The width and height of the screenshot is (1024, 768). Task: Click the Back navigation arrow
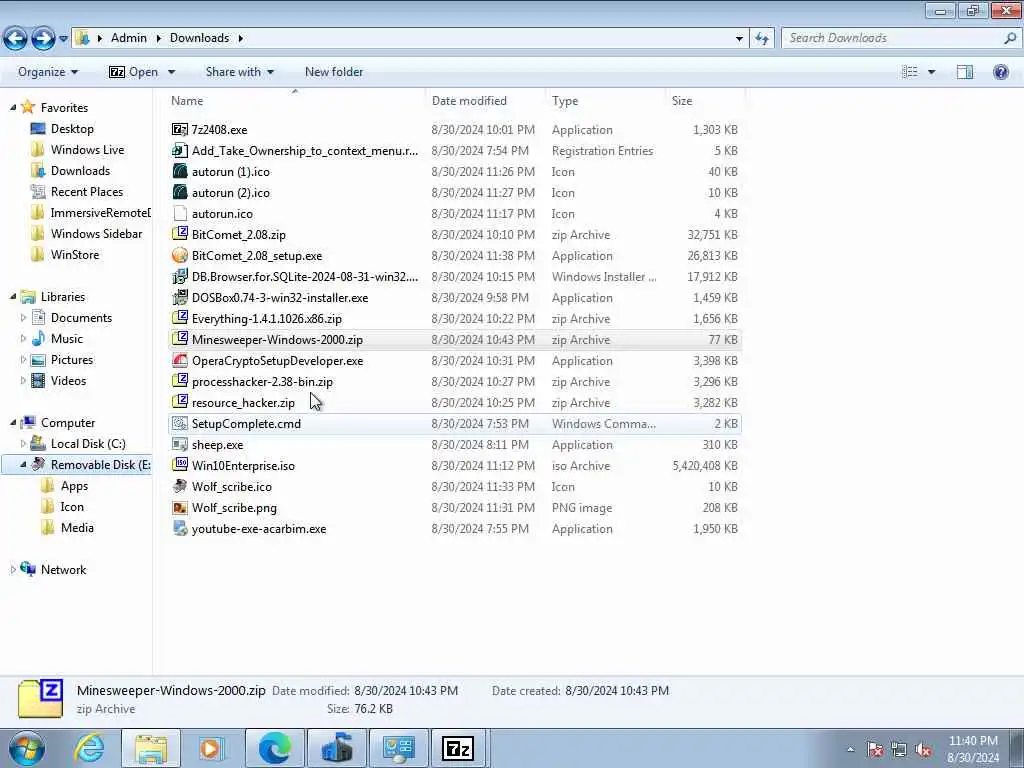coord(16,39)
